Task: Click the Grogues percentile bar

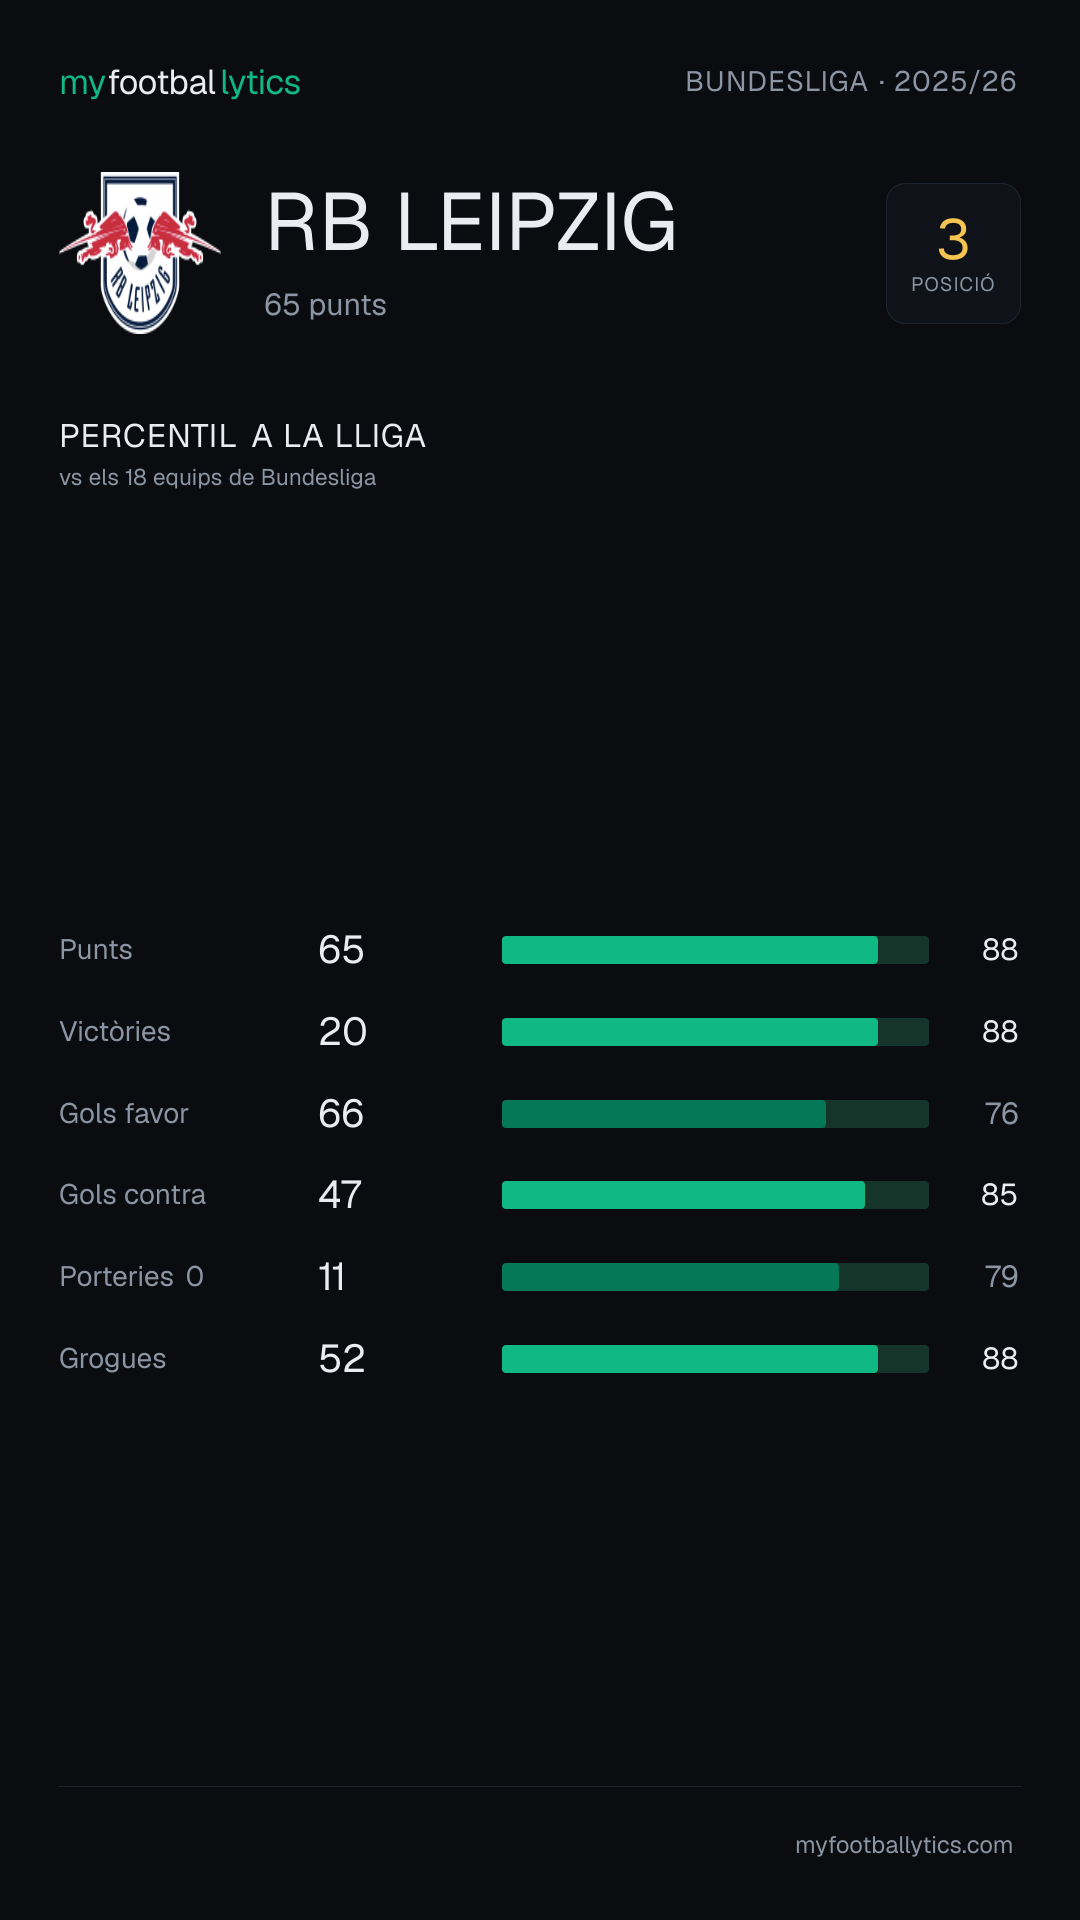Action: 715,1359
